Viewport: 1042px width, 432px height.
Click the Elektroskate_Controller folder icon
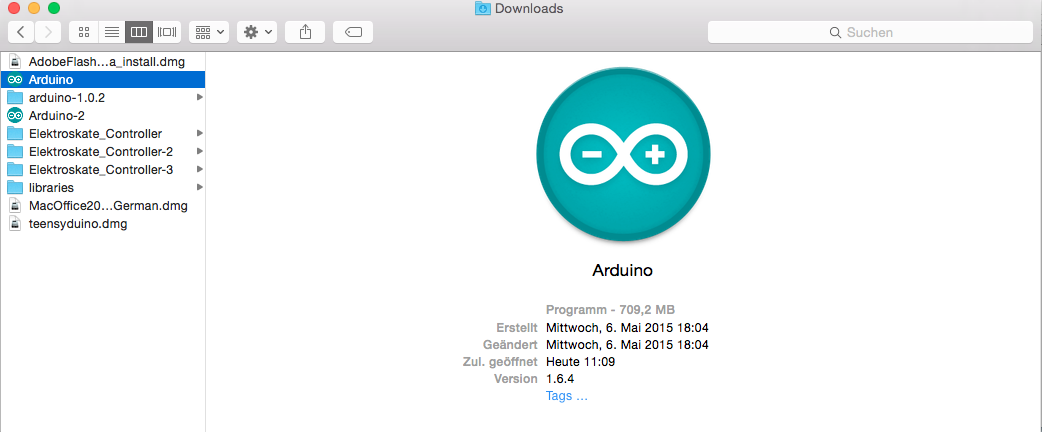(15, 133)
